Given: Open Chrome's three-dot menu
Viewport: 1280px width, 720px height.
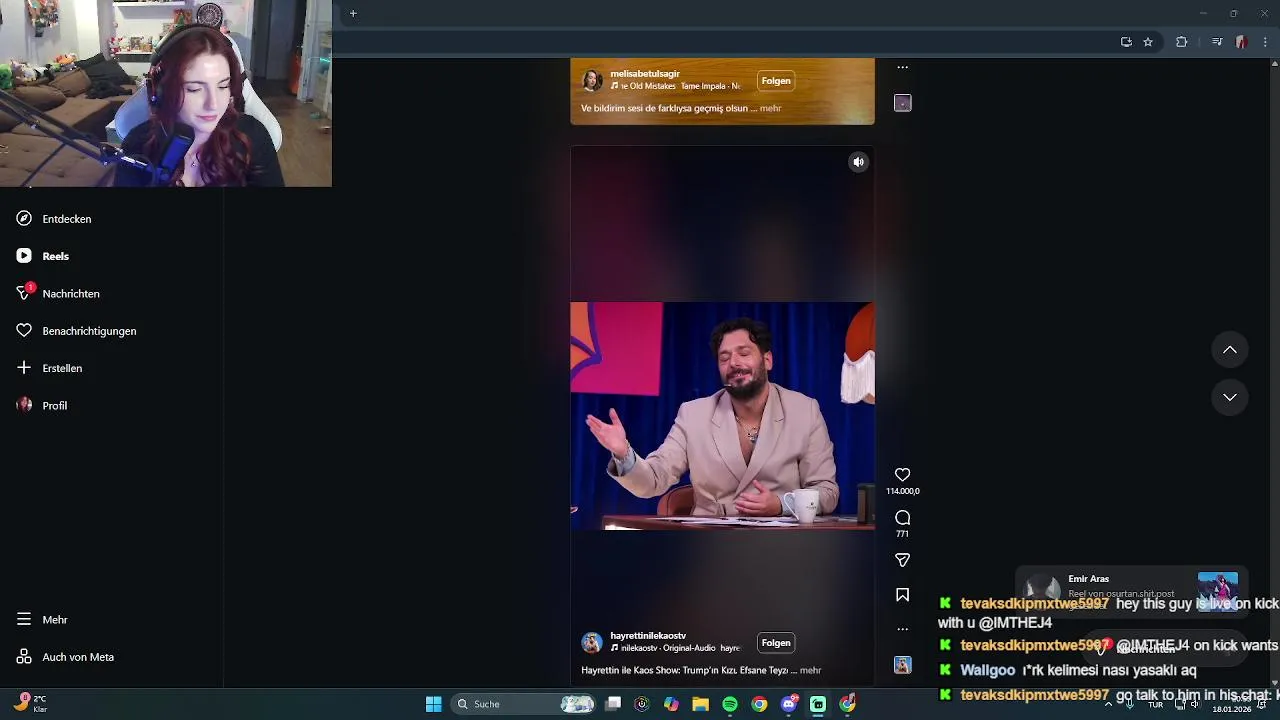Looking at the screenshot, I should click(1265, 42).
